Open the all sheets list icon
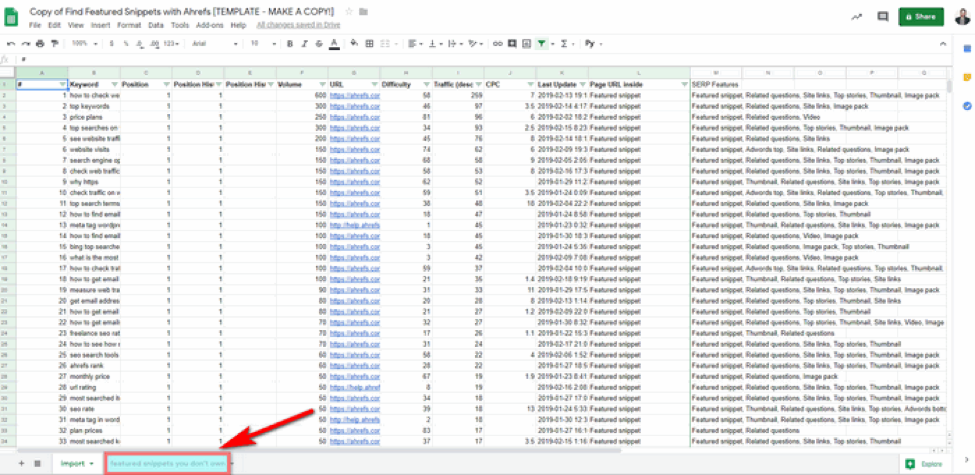The width and height of the screenshot is (975, 475). (x=38, y=463)
